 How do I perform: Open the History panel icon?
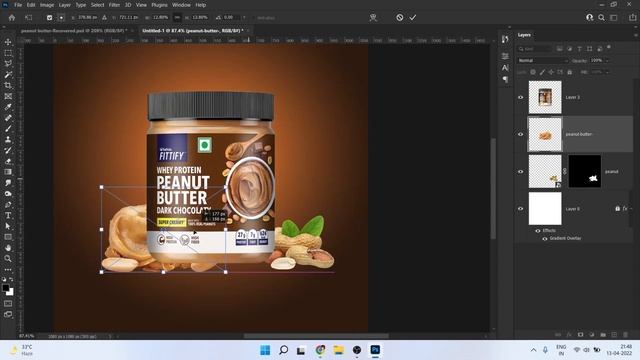point(505,39)
